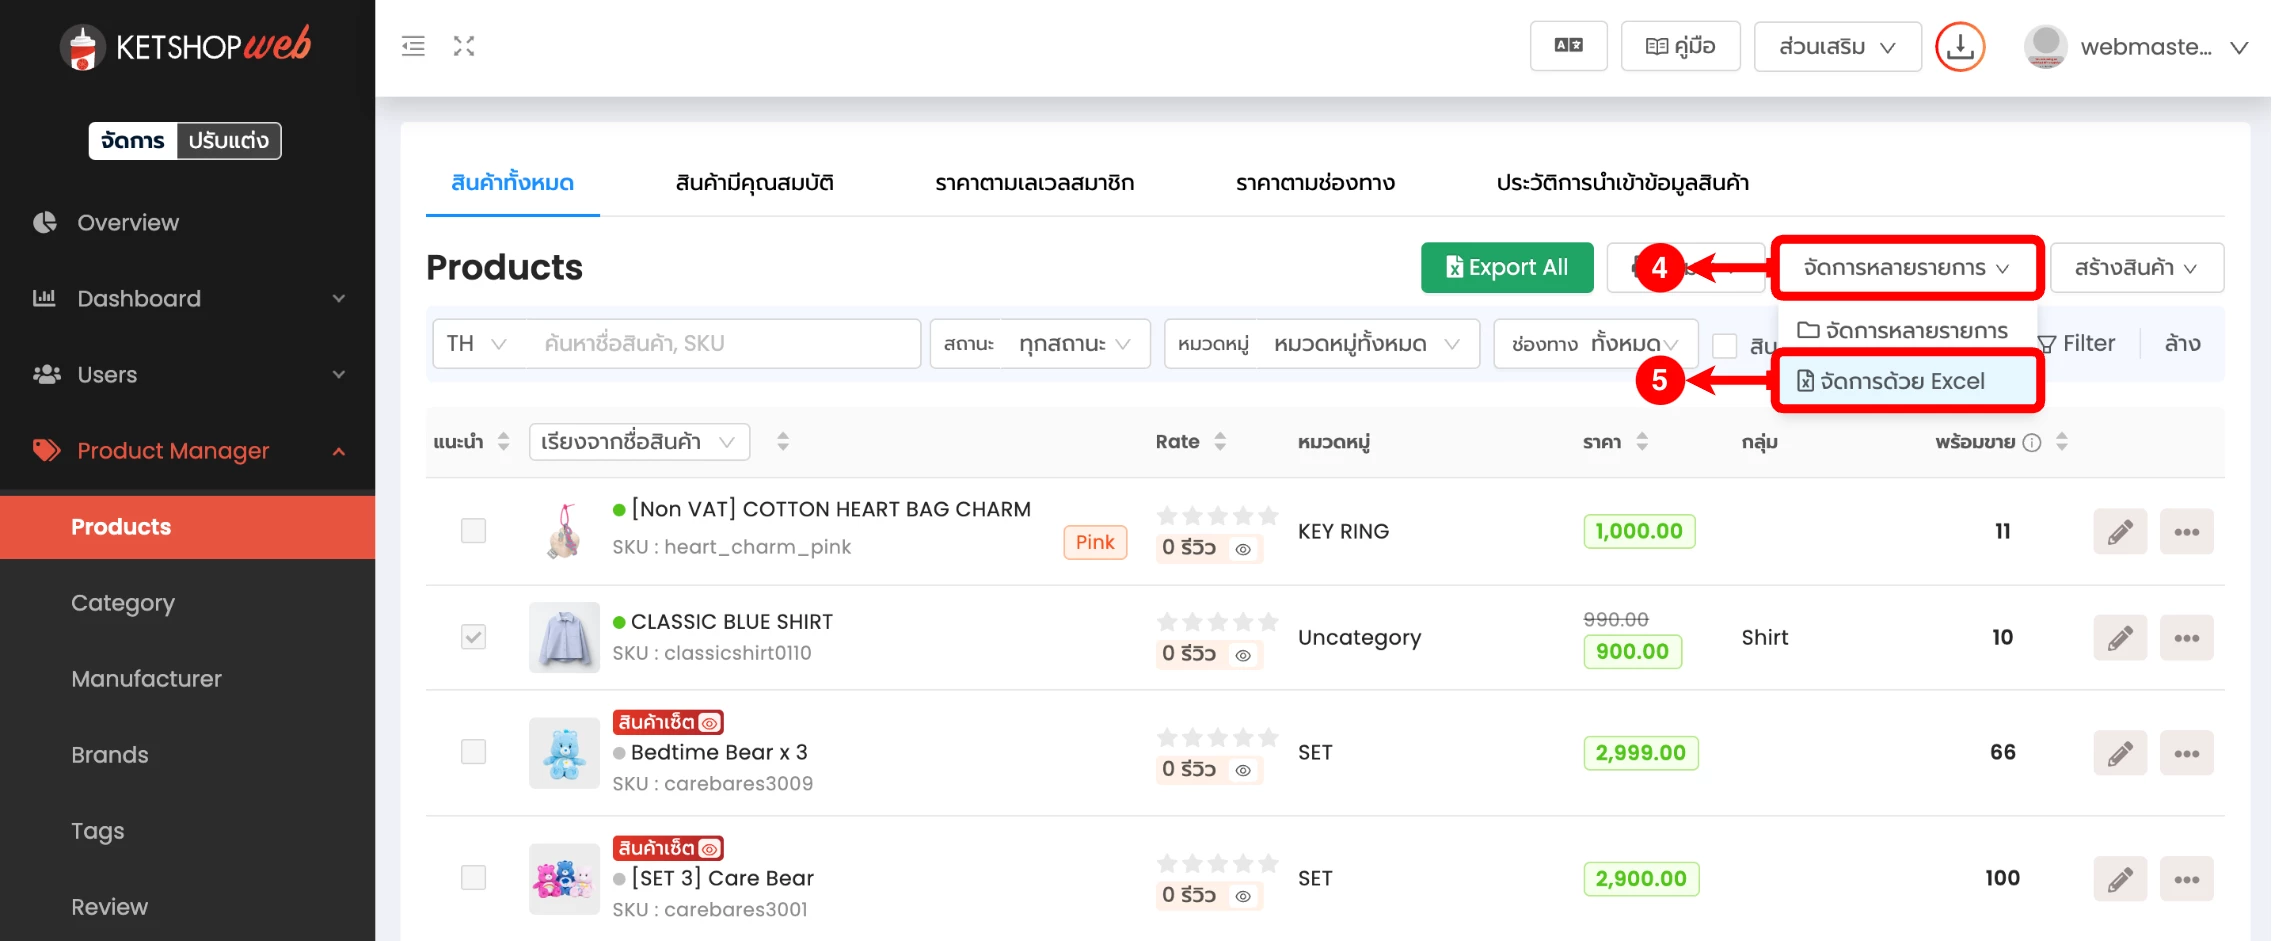Switch to the product import history tab
2273x941 pixels.
point(1622,183)
